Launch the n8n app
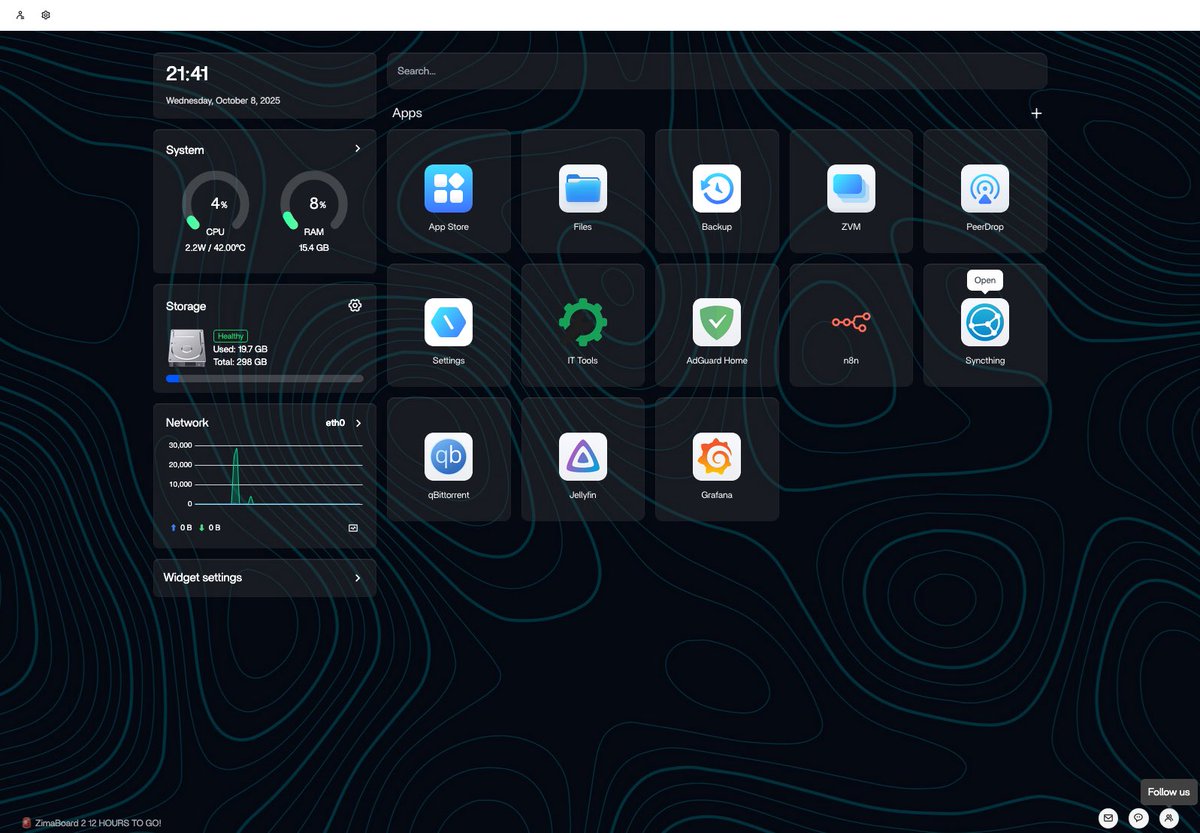The width and height of the screenshot is (1200, 833). tap(851, 323)
